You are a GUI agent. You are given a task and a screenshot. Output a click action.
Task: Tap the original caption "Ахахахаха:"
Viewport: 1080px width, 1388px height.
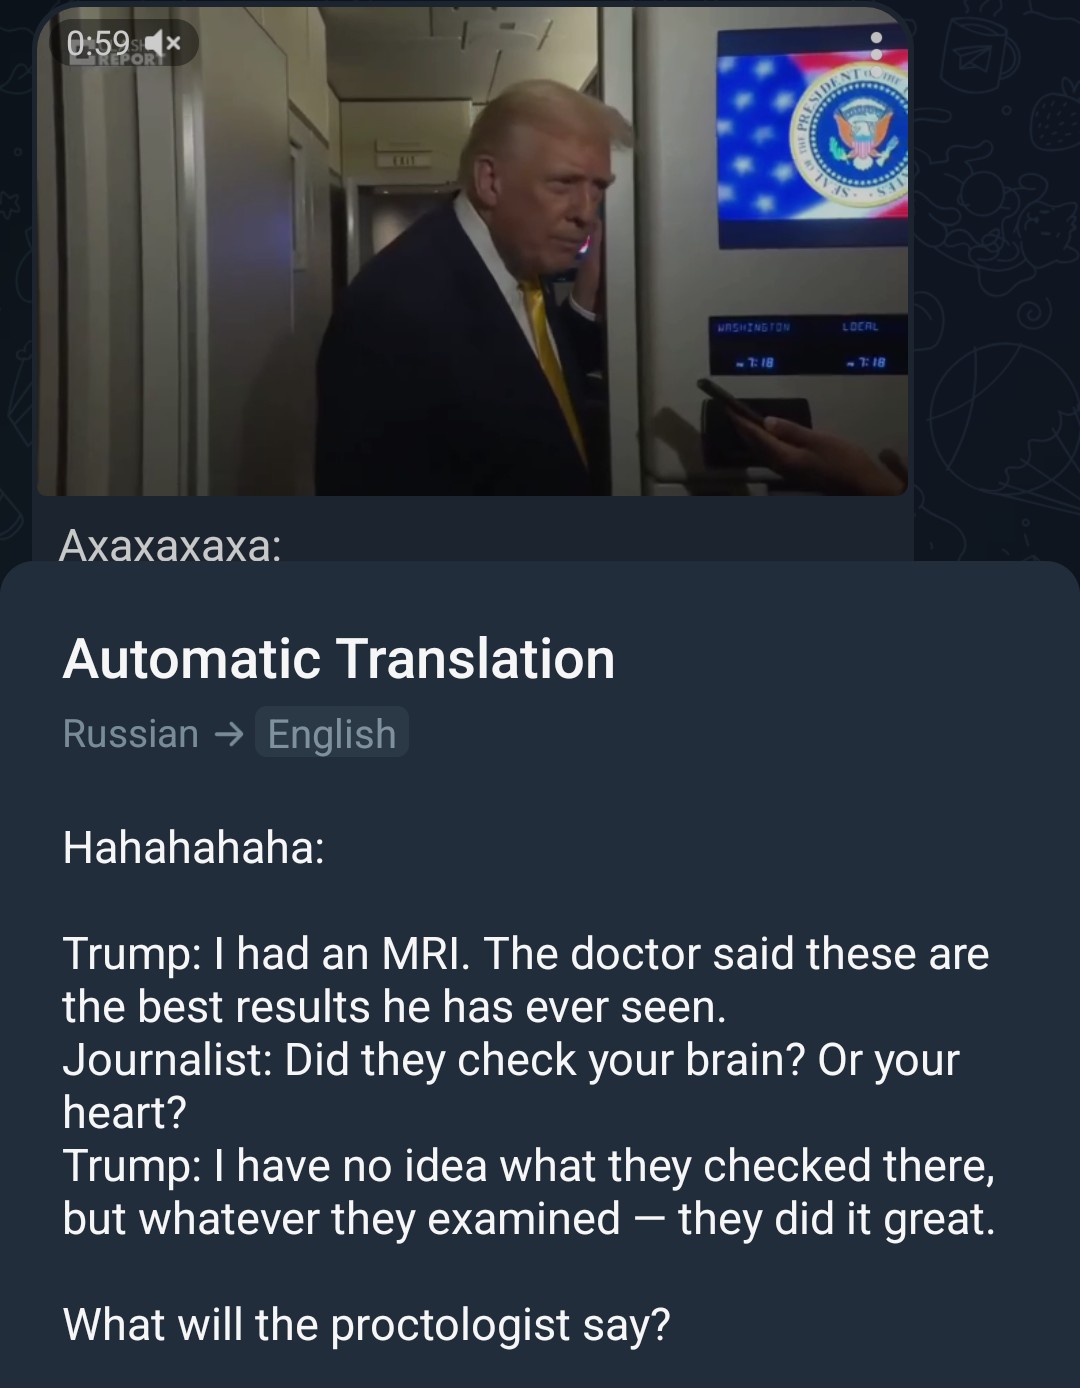coord(170,545)
